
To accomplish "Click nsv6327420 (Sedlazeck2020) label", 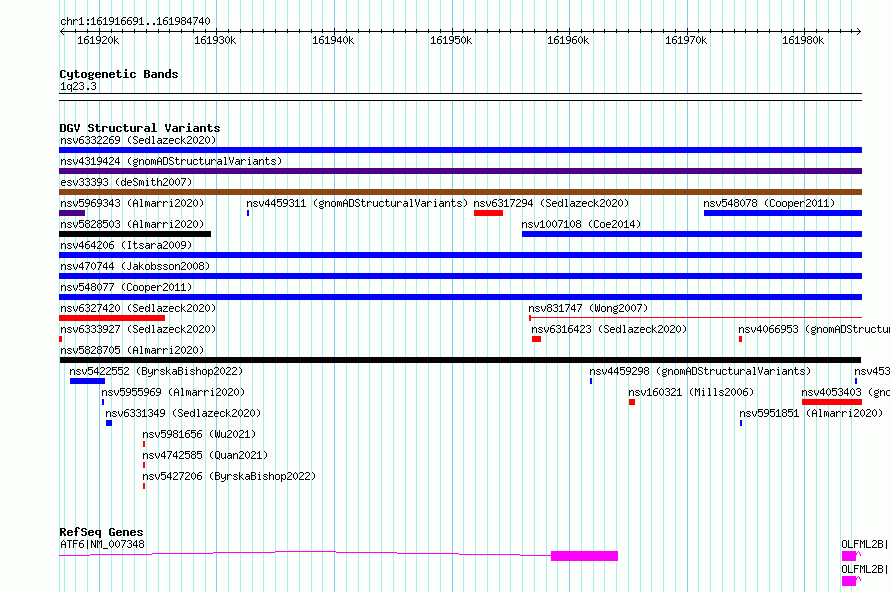I will click(138, 308).
